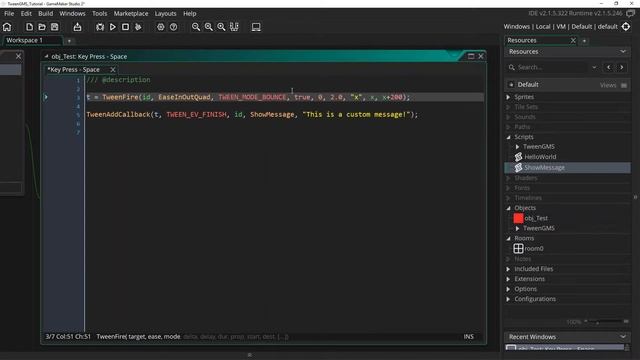Open the Tools menu
This screenshot has height=360, width=640.
tap(99, 13)
